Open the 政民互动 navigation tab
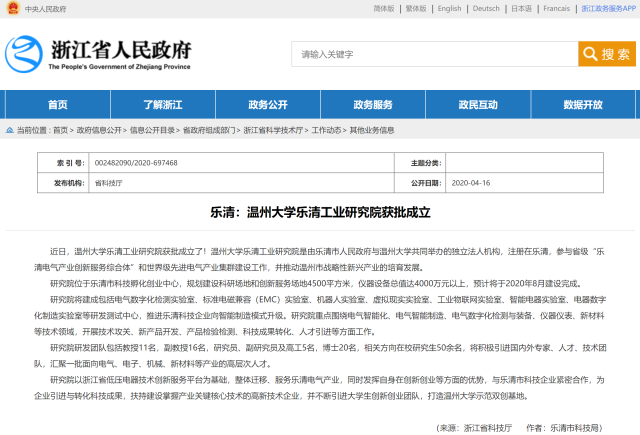The height and width of the screenshot is (435, 640). [478, 105]
